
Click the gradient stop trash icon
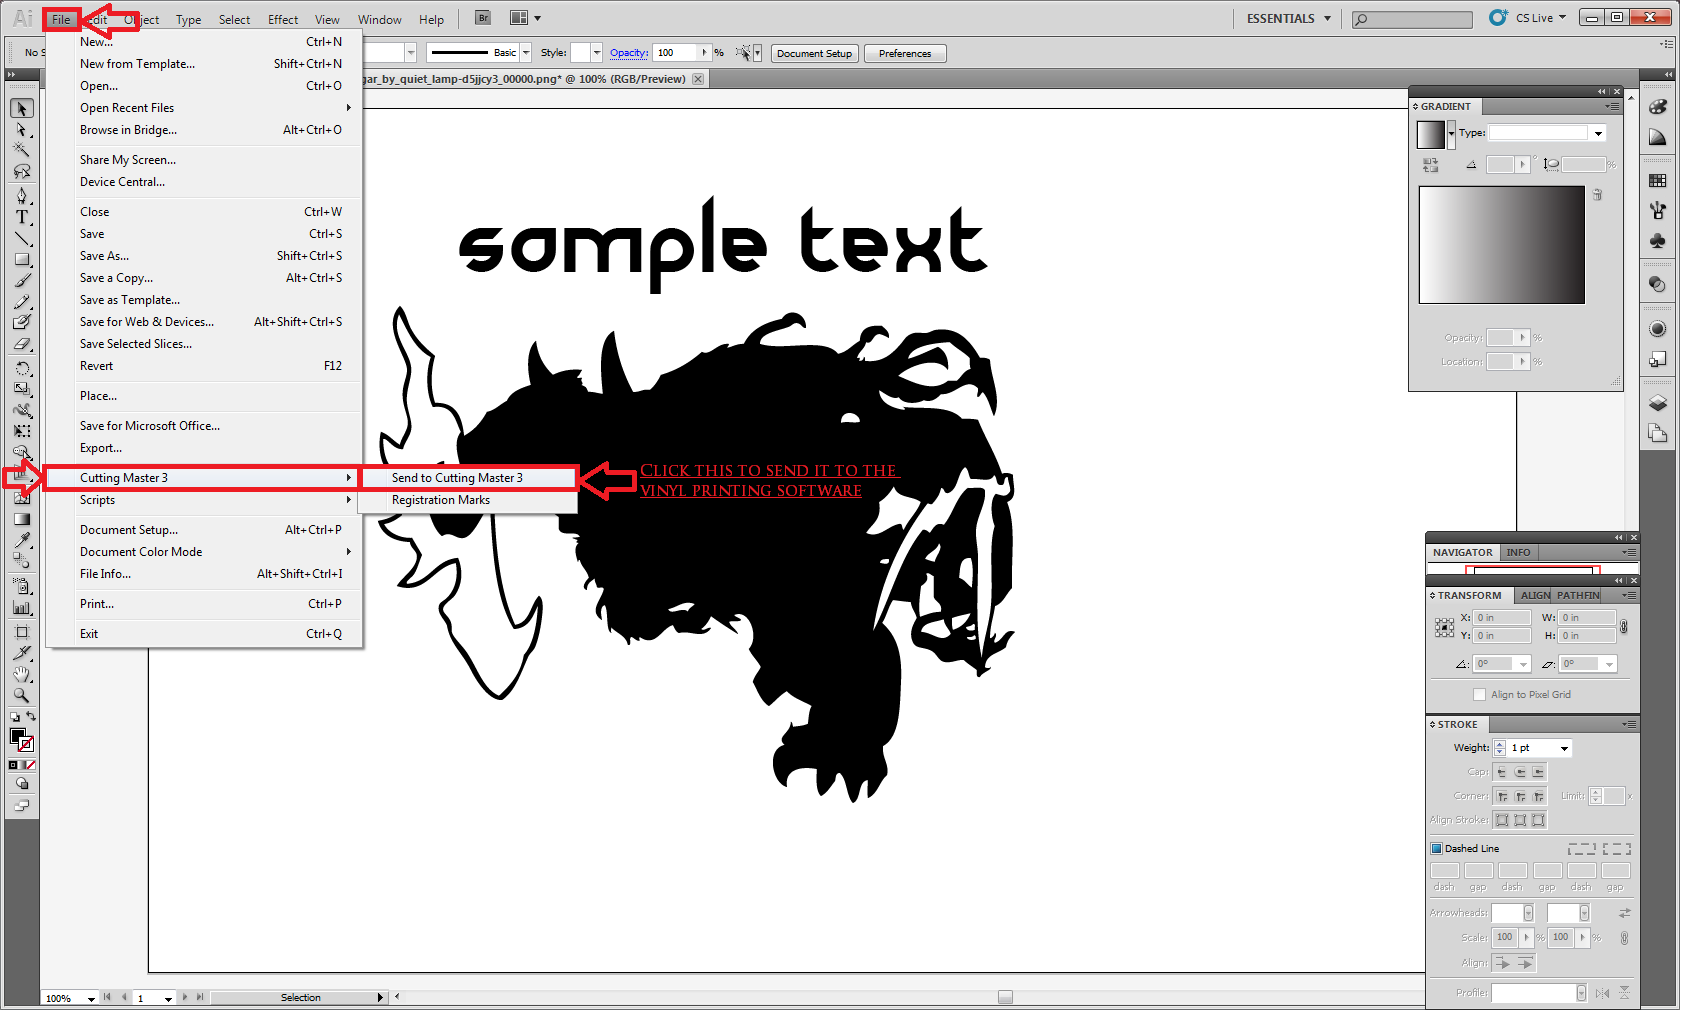[x=1597, y=195]
